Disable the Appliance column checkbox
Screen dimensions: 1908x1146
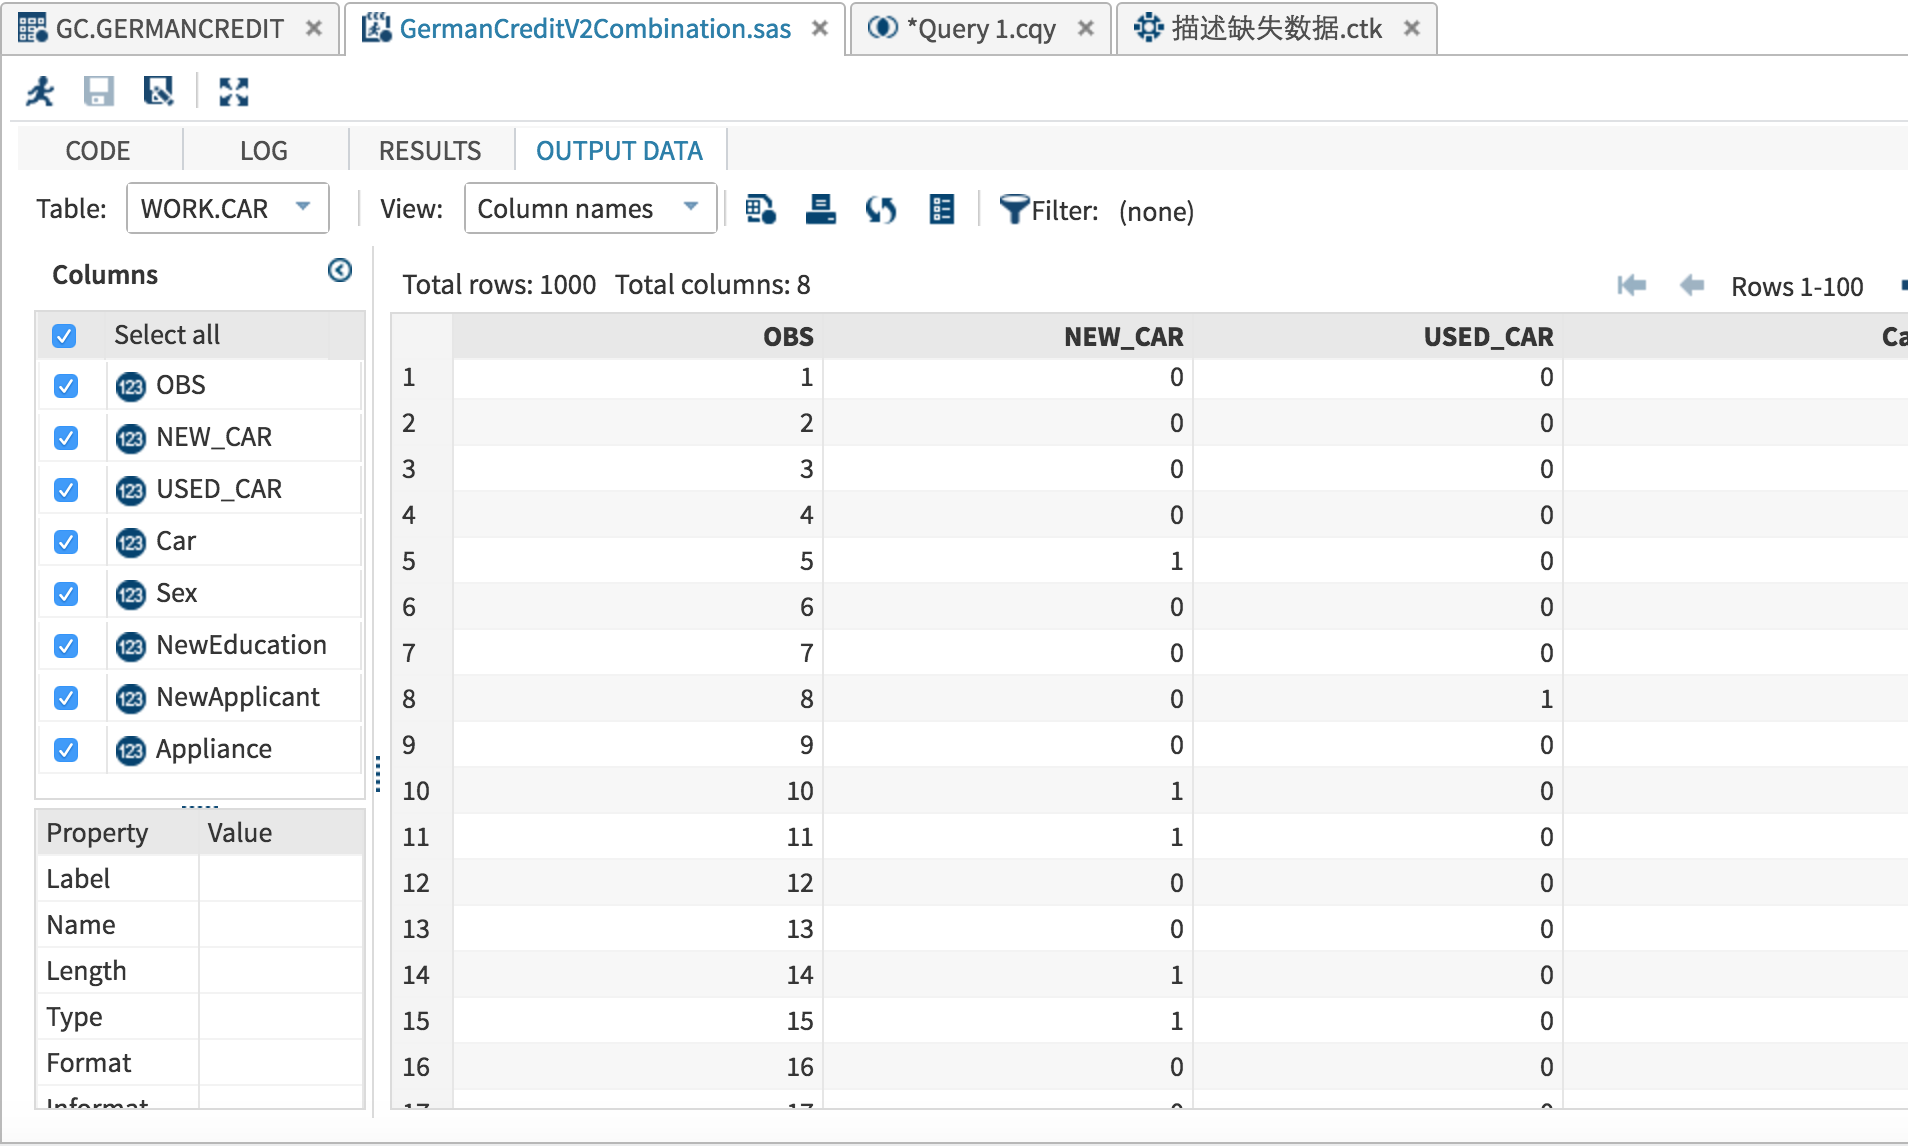pos(66,748)
